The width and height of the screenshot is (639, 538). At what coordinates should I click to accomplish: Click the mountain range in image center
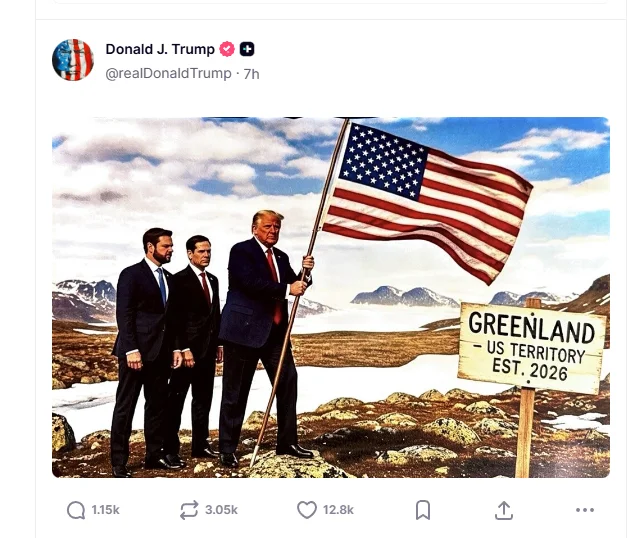pos(403,296)
